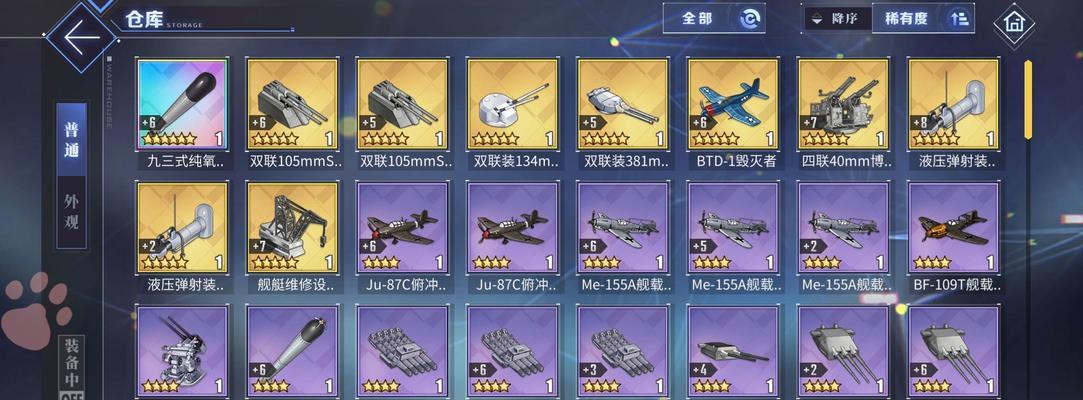Switch to the 外观 tab
This screenshot has width=1083, height=400.
(72, 212)
